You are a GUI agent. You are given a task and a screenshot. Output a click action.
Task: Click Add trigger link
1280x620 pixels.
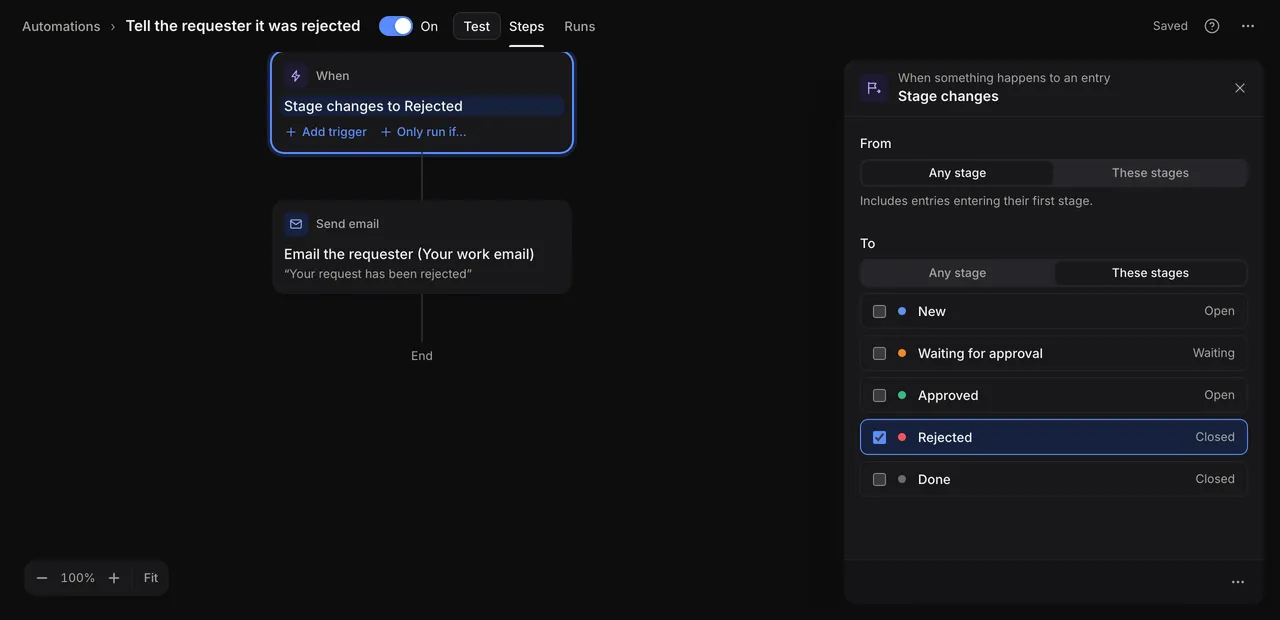click(x=326, y=132)
